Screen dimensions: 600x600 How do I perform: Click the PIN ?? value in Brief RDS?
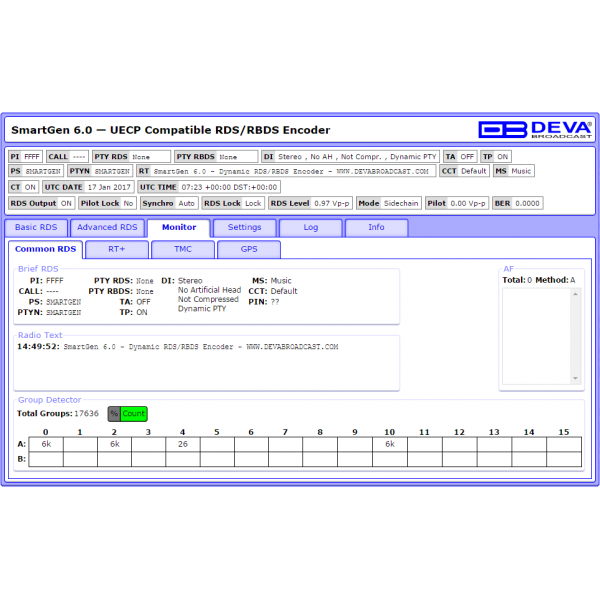coord(275,302)
